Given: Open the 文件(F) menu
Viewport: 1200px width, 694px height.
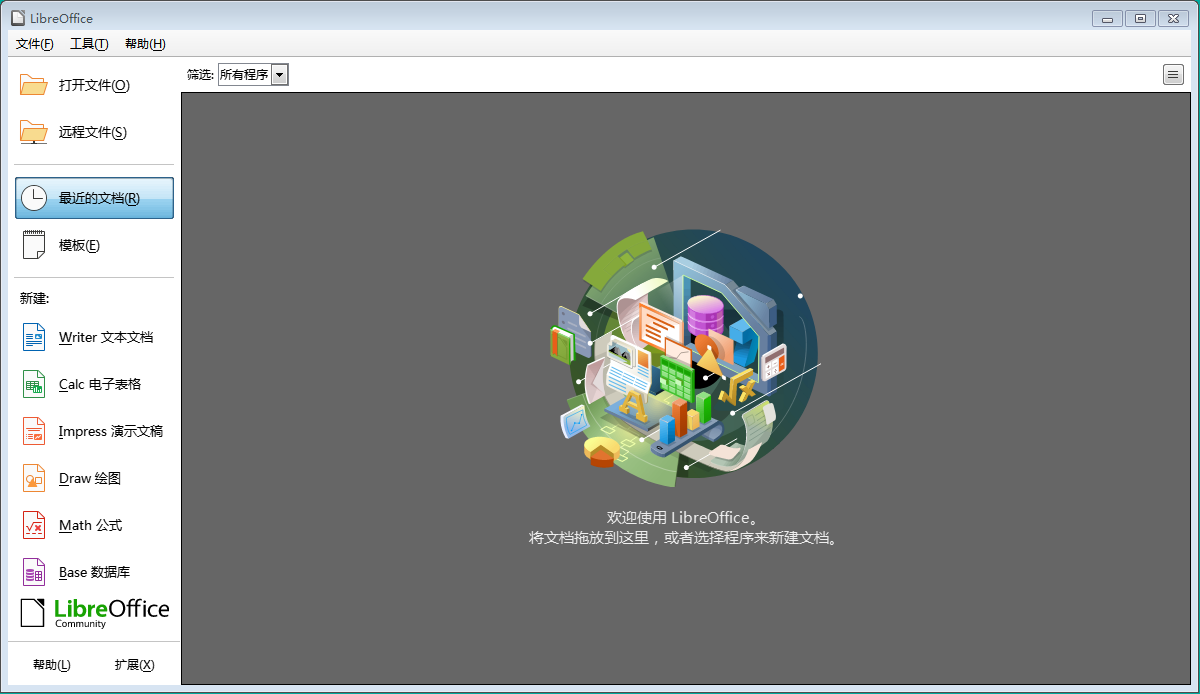Looking at the screenshot, I should 35,44.
